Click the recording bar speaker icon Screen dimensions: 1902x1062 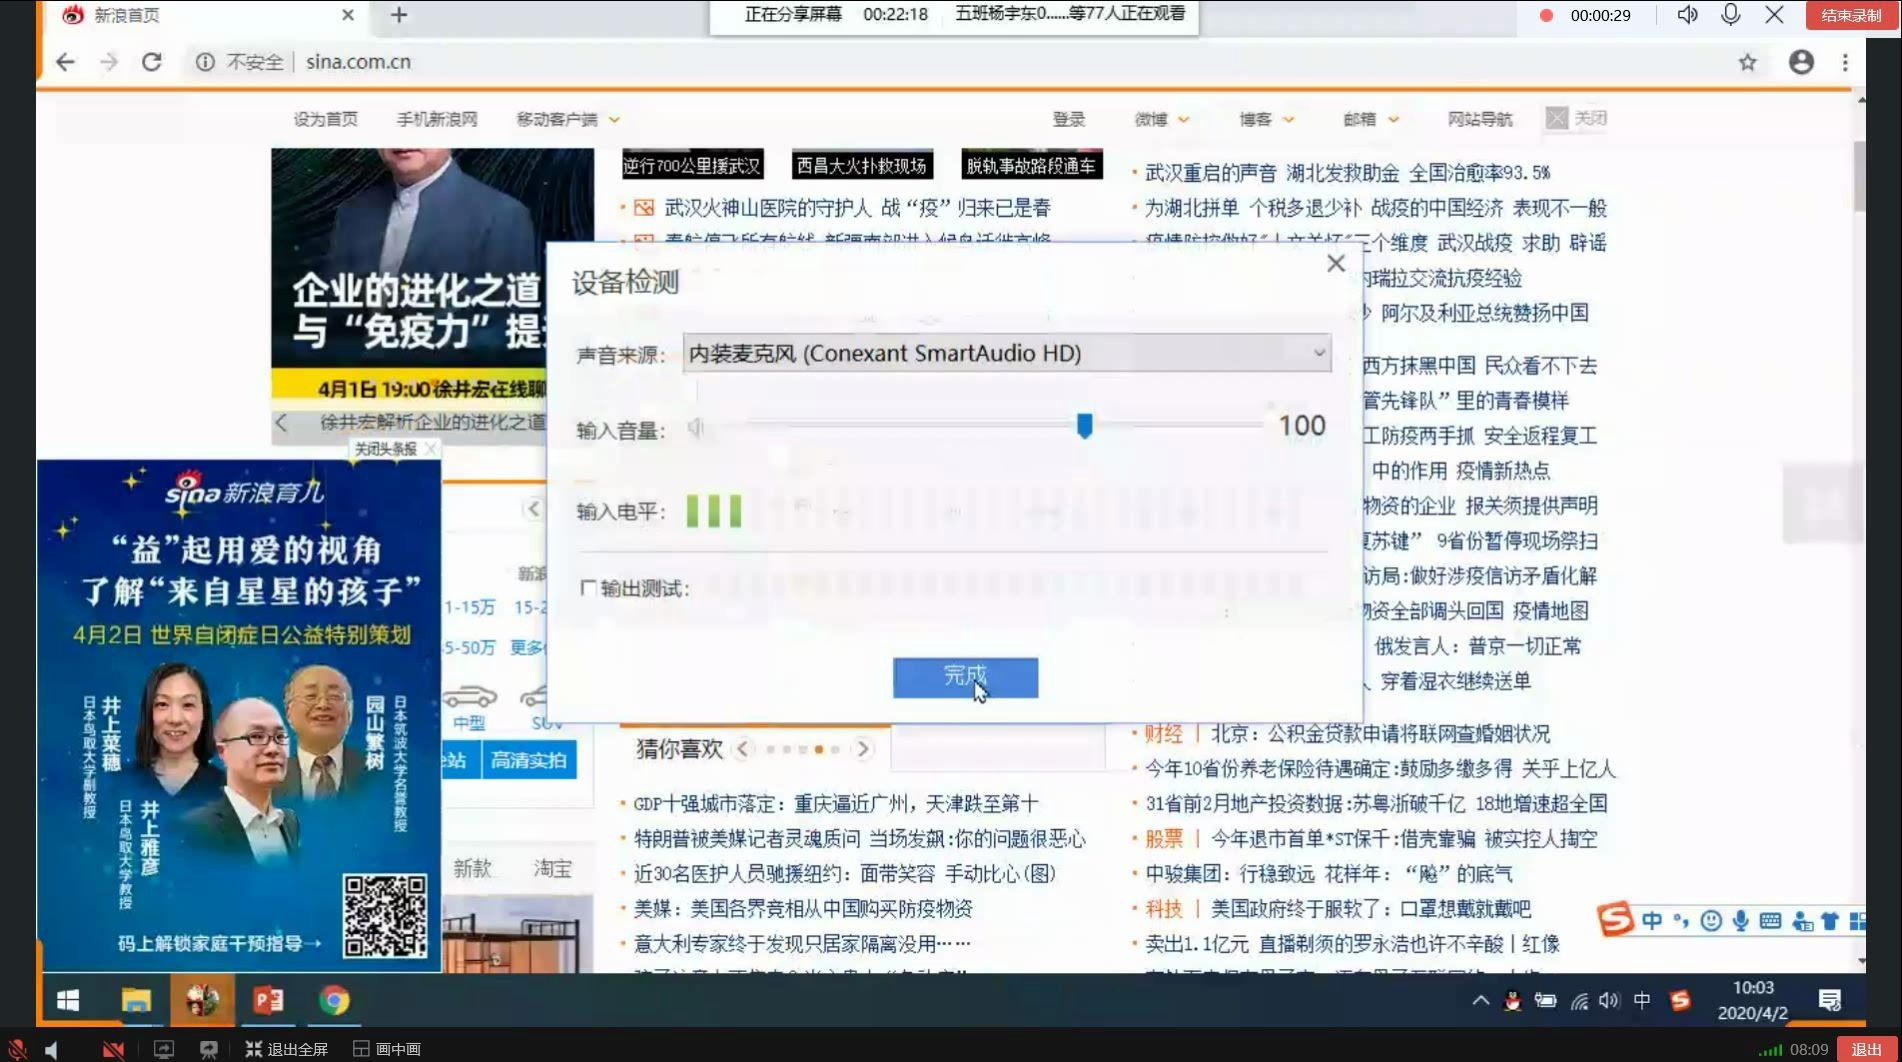pos(1687,15)
